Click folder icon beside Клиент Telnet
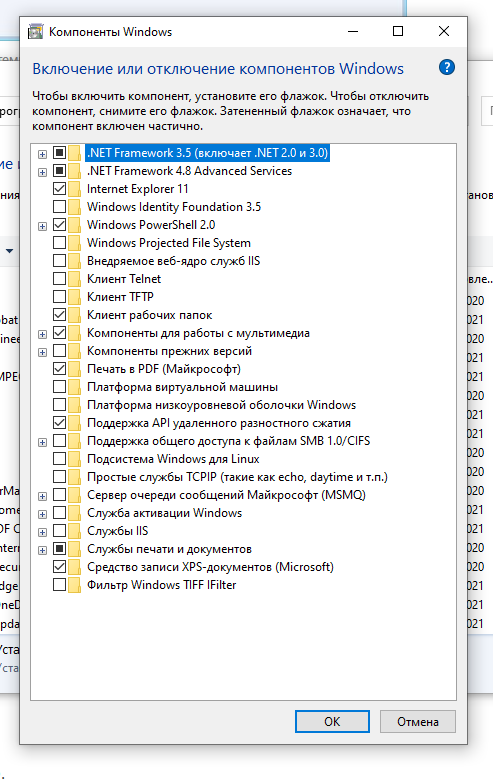 75,279
